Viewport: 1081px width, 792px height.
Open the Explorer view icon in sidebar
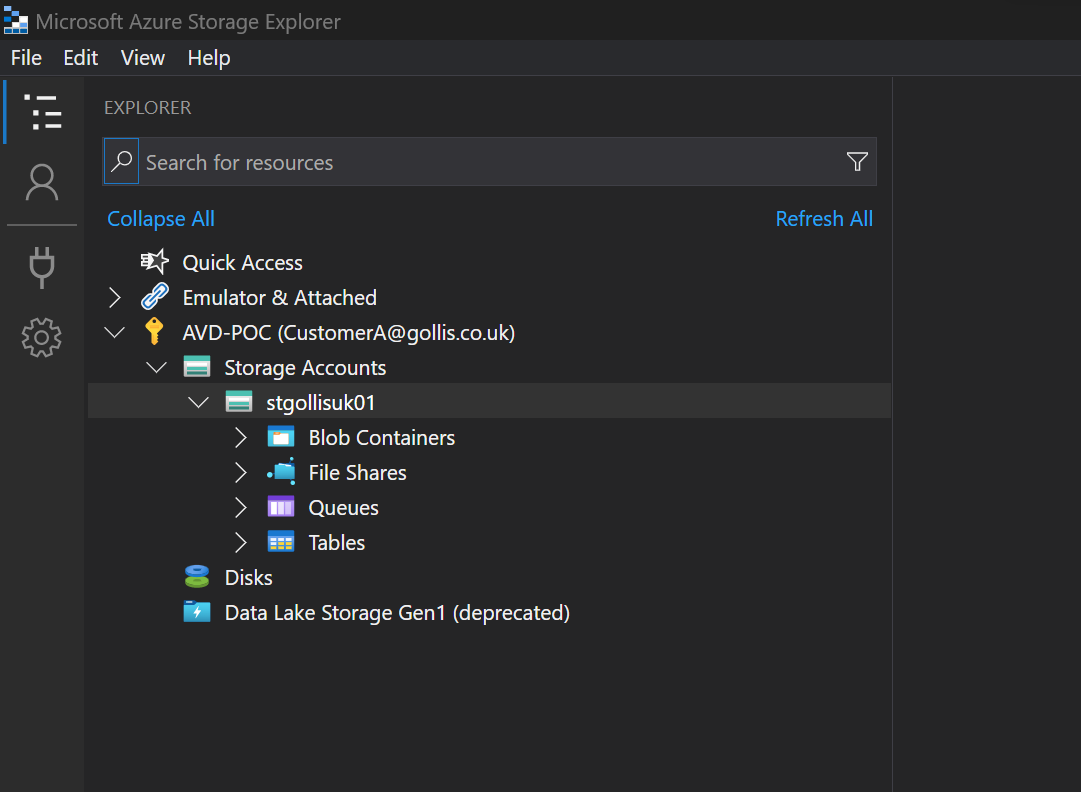[x=42, y=112]
